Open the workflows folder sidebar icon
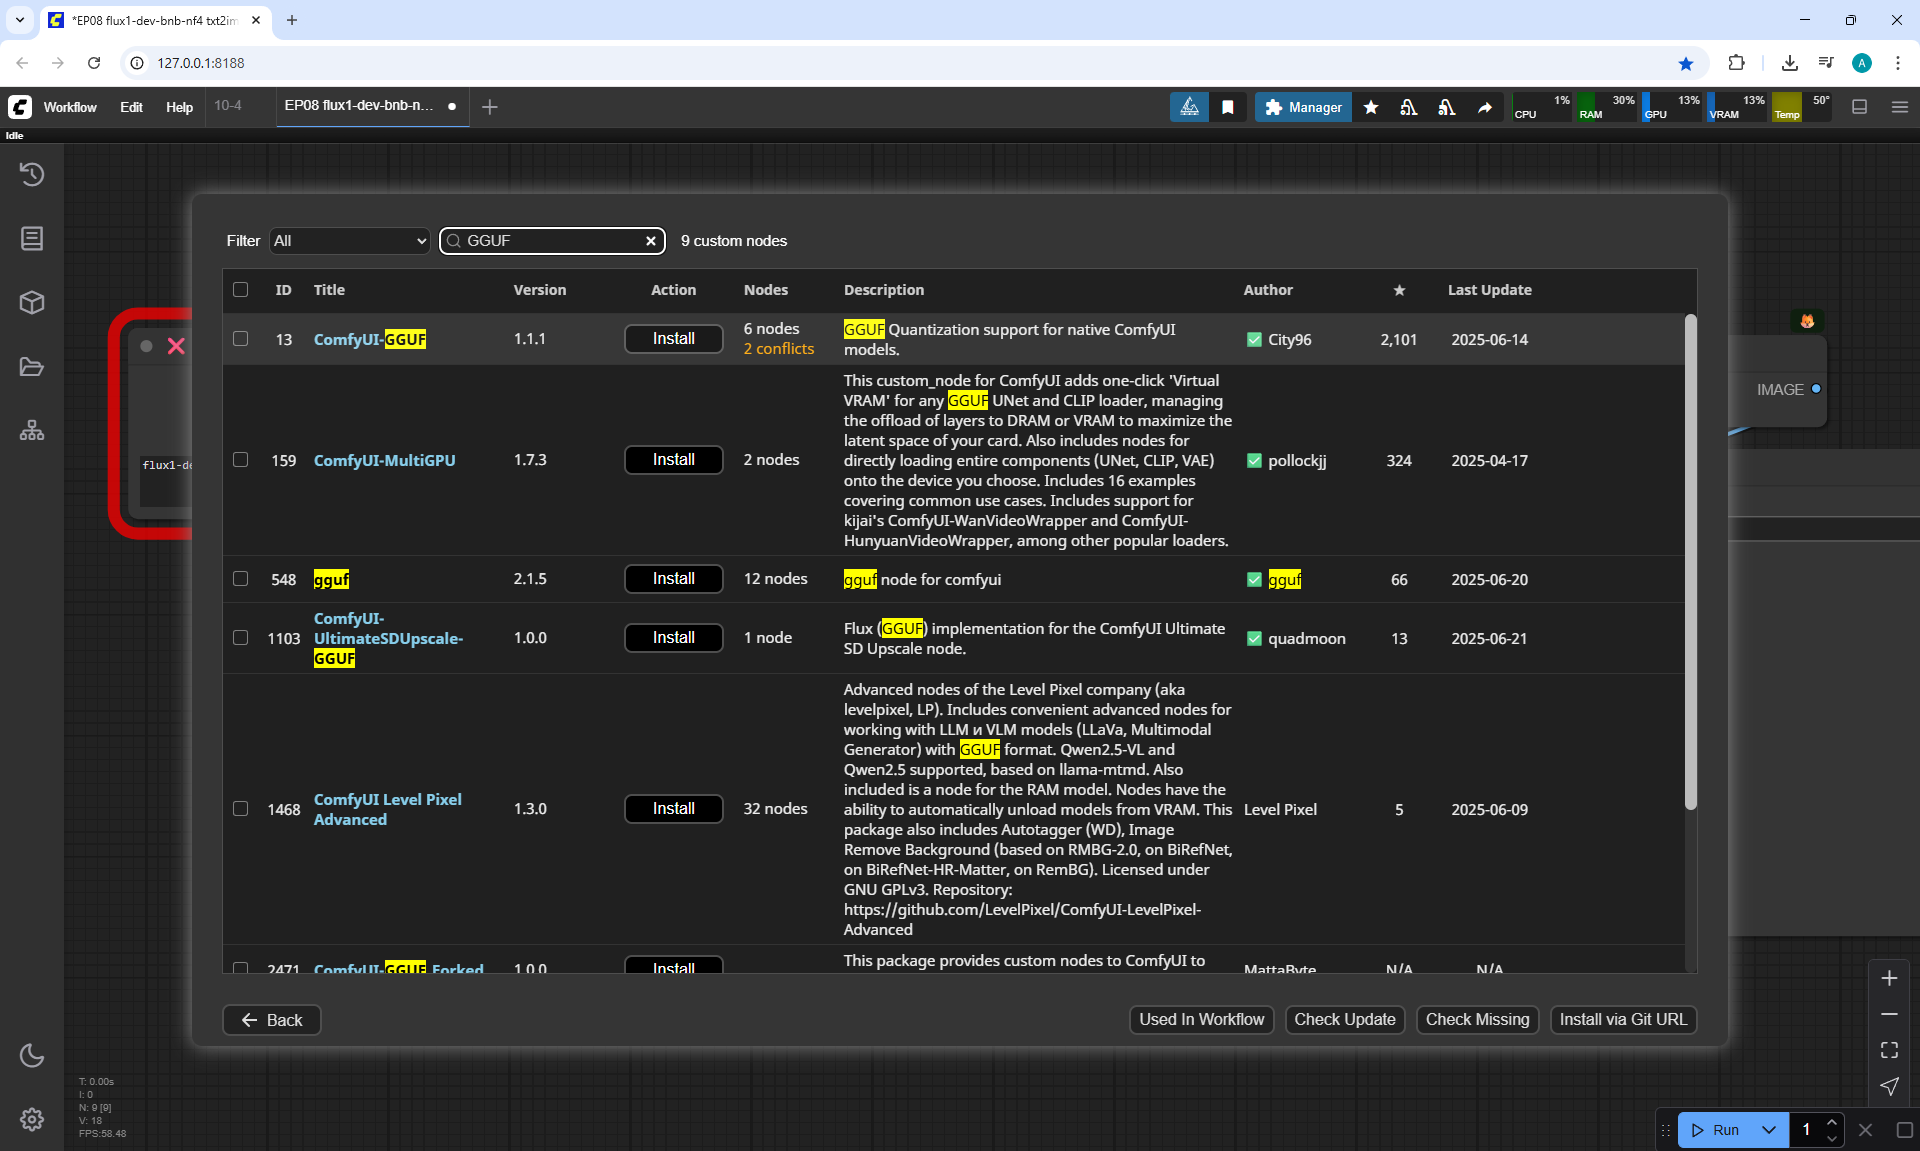Screen dimensions: 1920x1151 click(32, 367)
